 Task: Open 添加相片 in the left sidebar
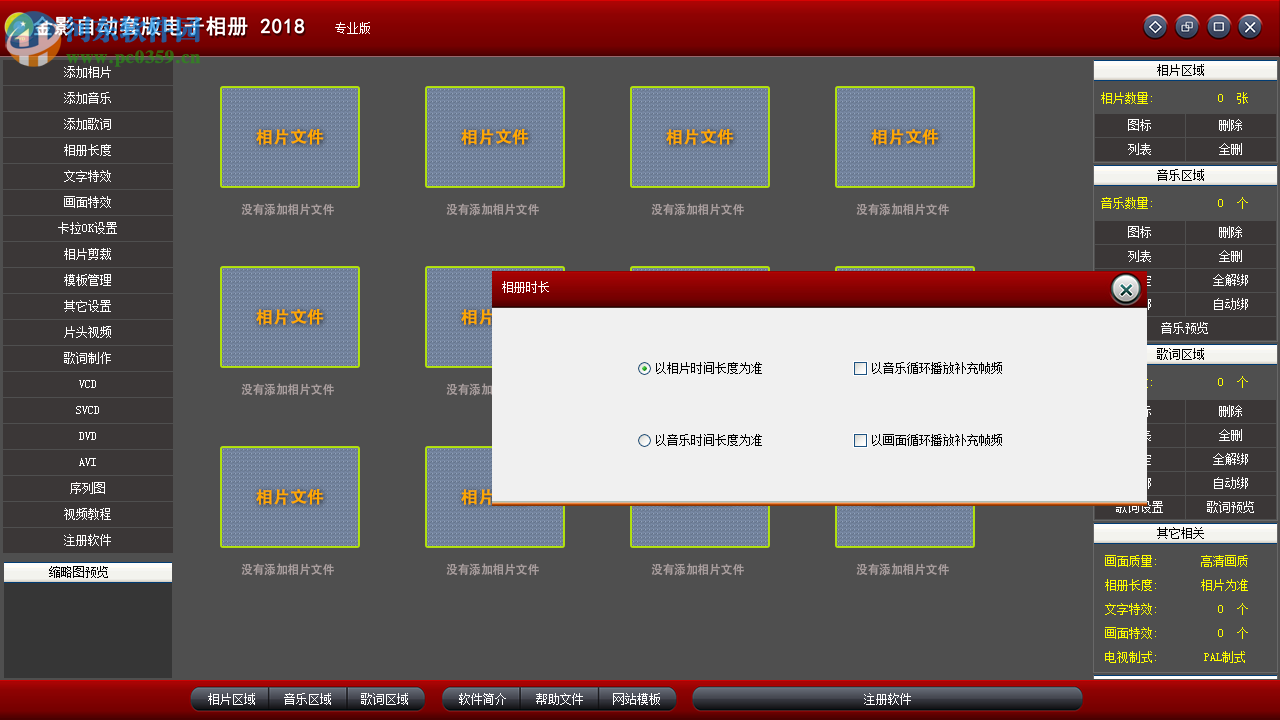pos(88,72)
